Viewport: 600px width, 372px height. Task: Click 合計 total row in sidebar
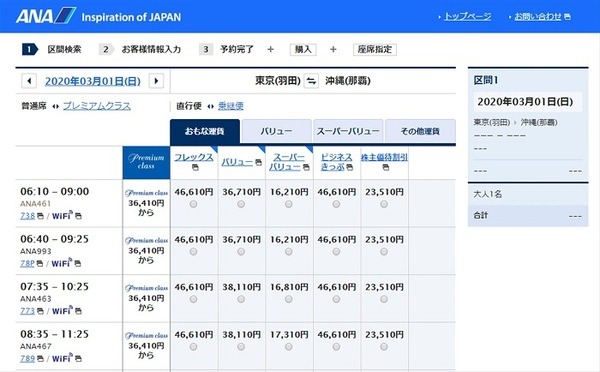[528, 216]
